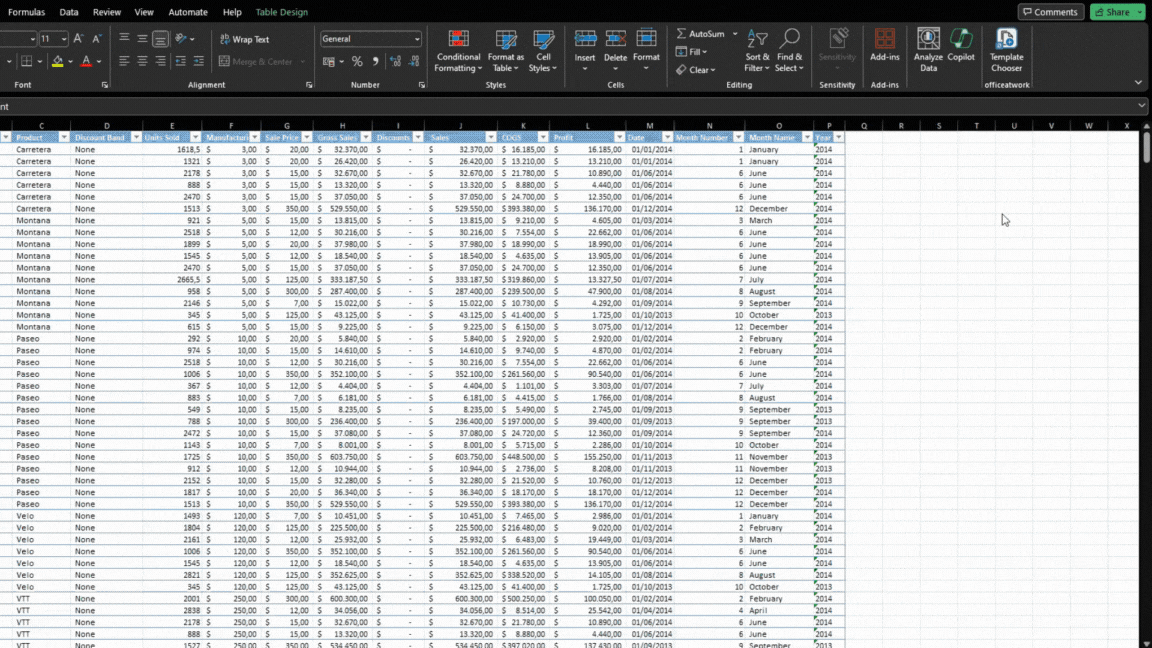Open the Automate ribbon tab
1152x648 pixels.
188,12
